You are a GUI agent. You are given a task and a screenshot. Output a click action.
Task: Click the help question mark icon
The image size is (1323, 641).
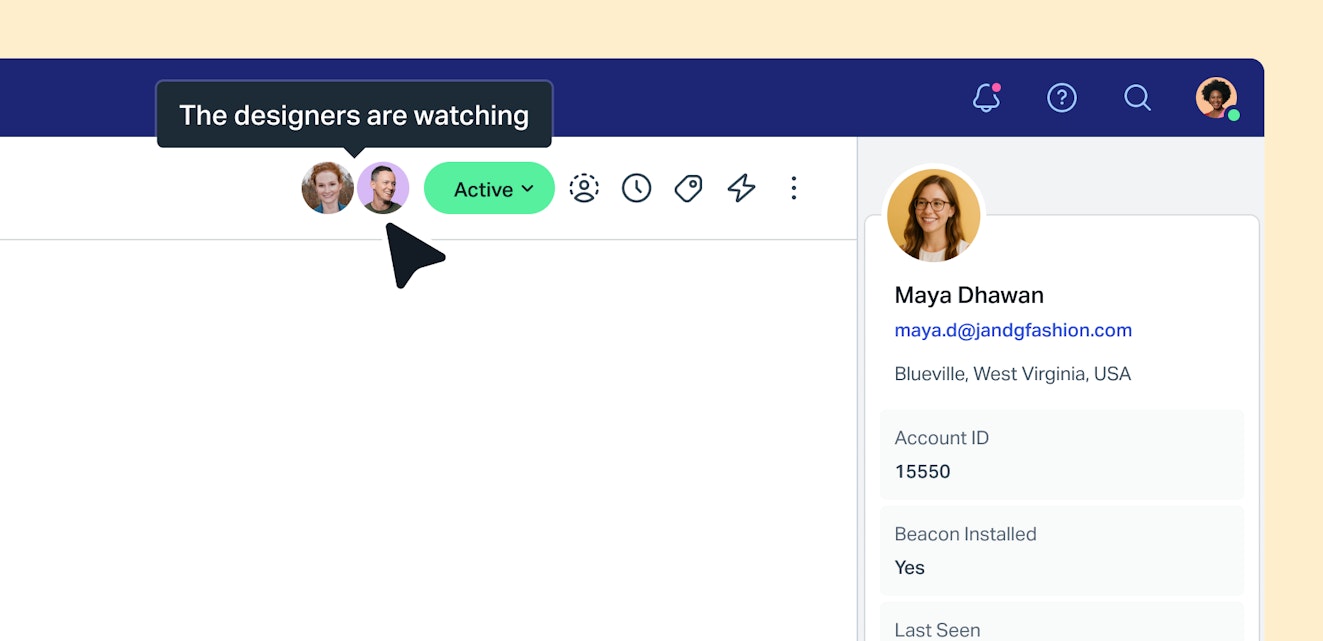[x=1061, y=98]
